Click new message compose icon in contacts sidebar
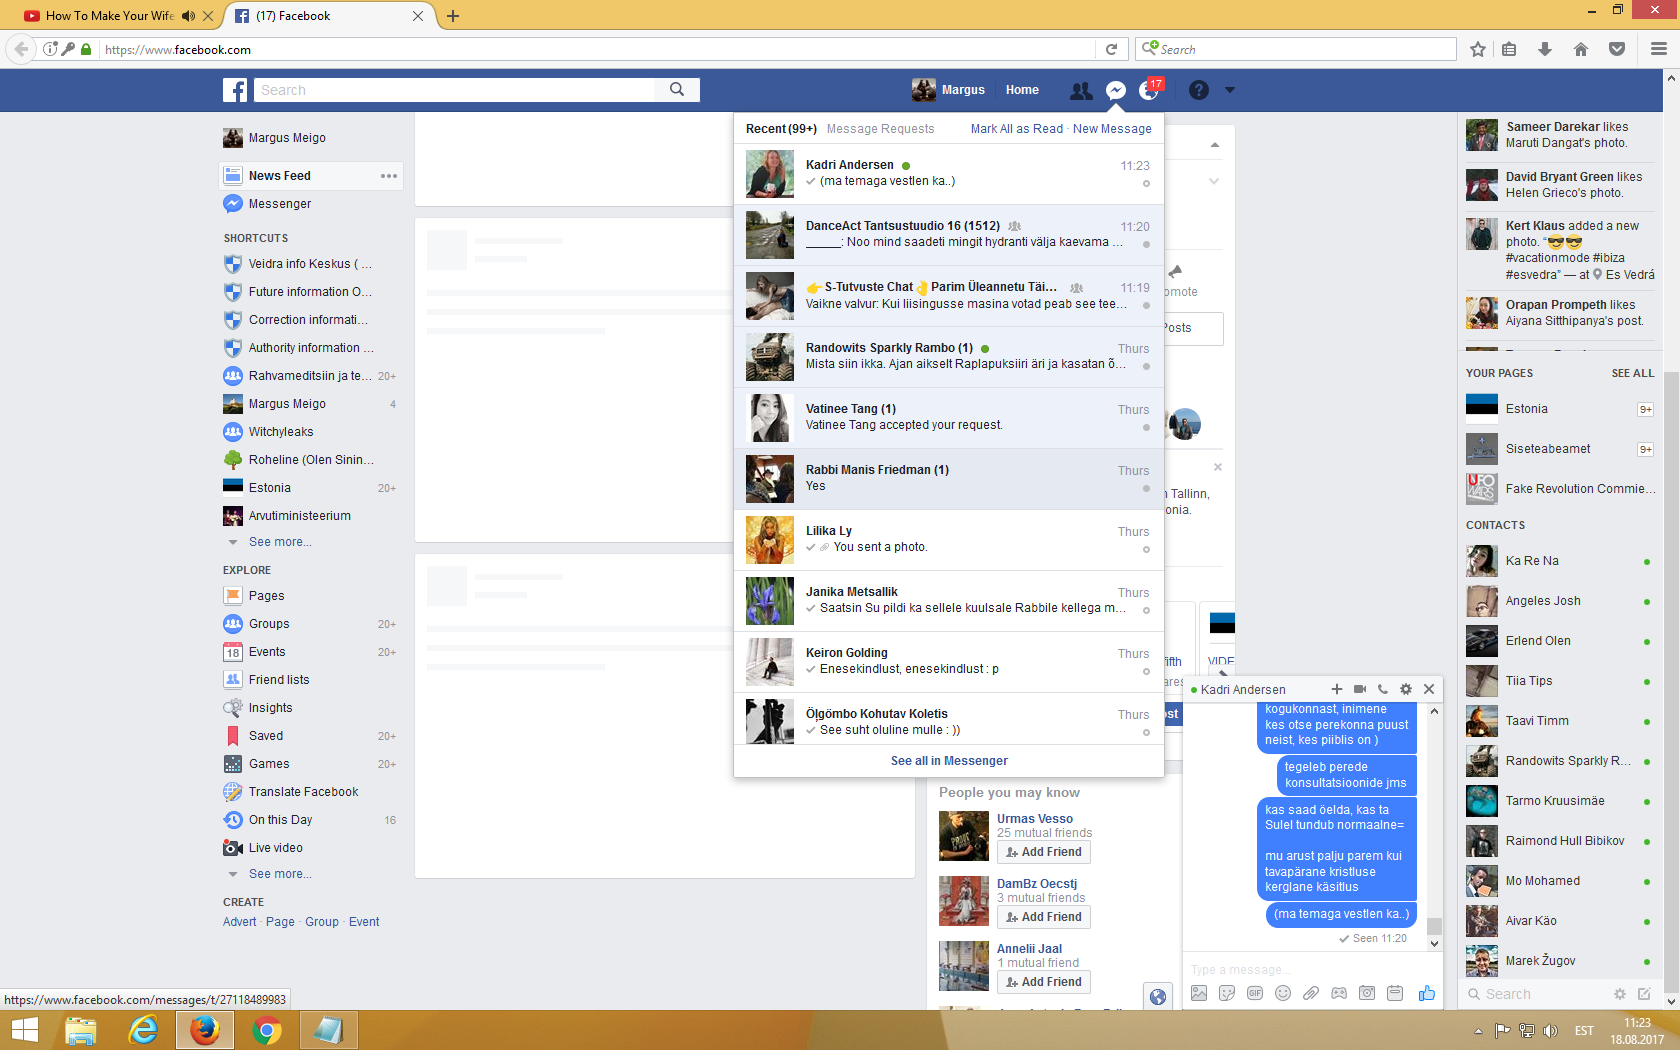 [x=1644, y=994]
